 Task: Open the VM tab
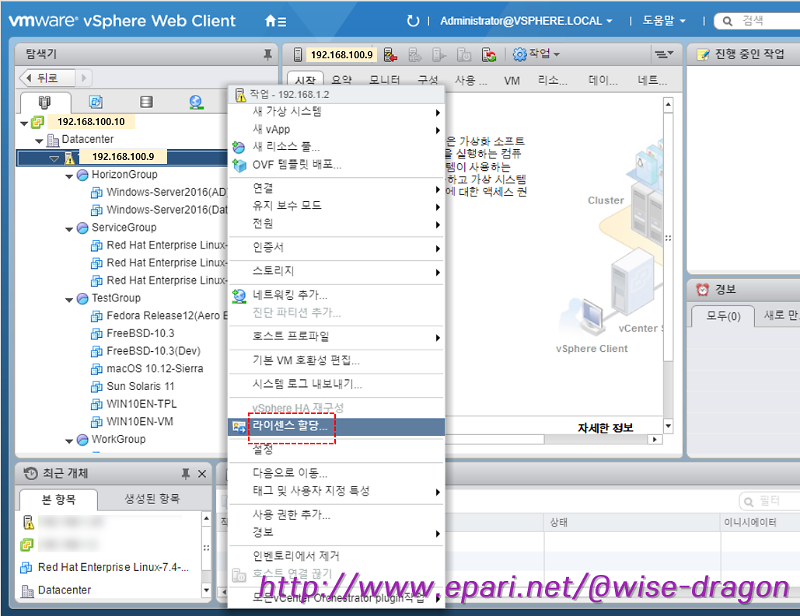click(512, 81)
